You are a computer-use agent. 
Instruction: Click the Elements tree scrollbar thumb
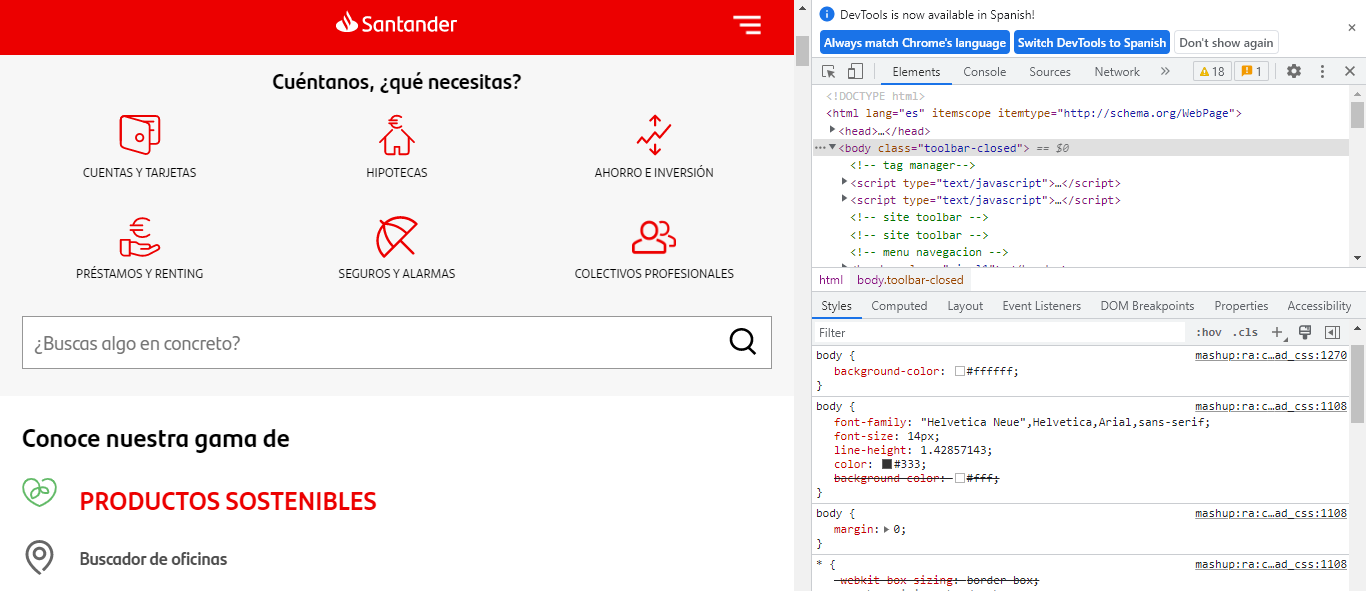pyautogui.click(x=1357, y=115)
